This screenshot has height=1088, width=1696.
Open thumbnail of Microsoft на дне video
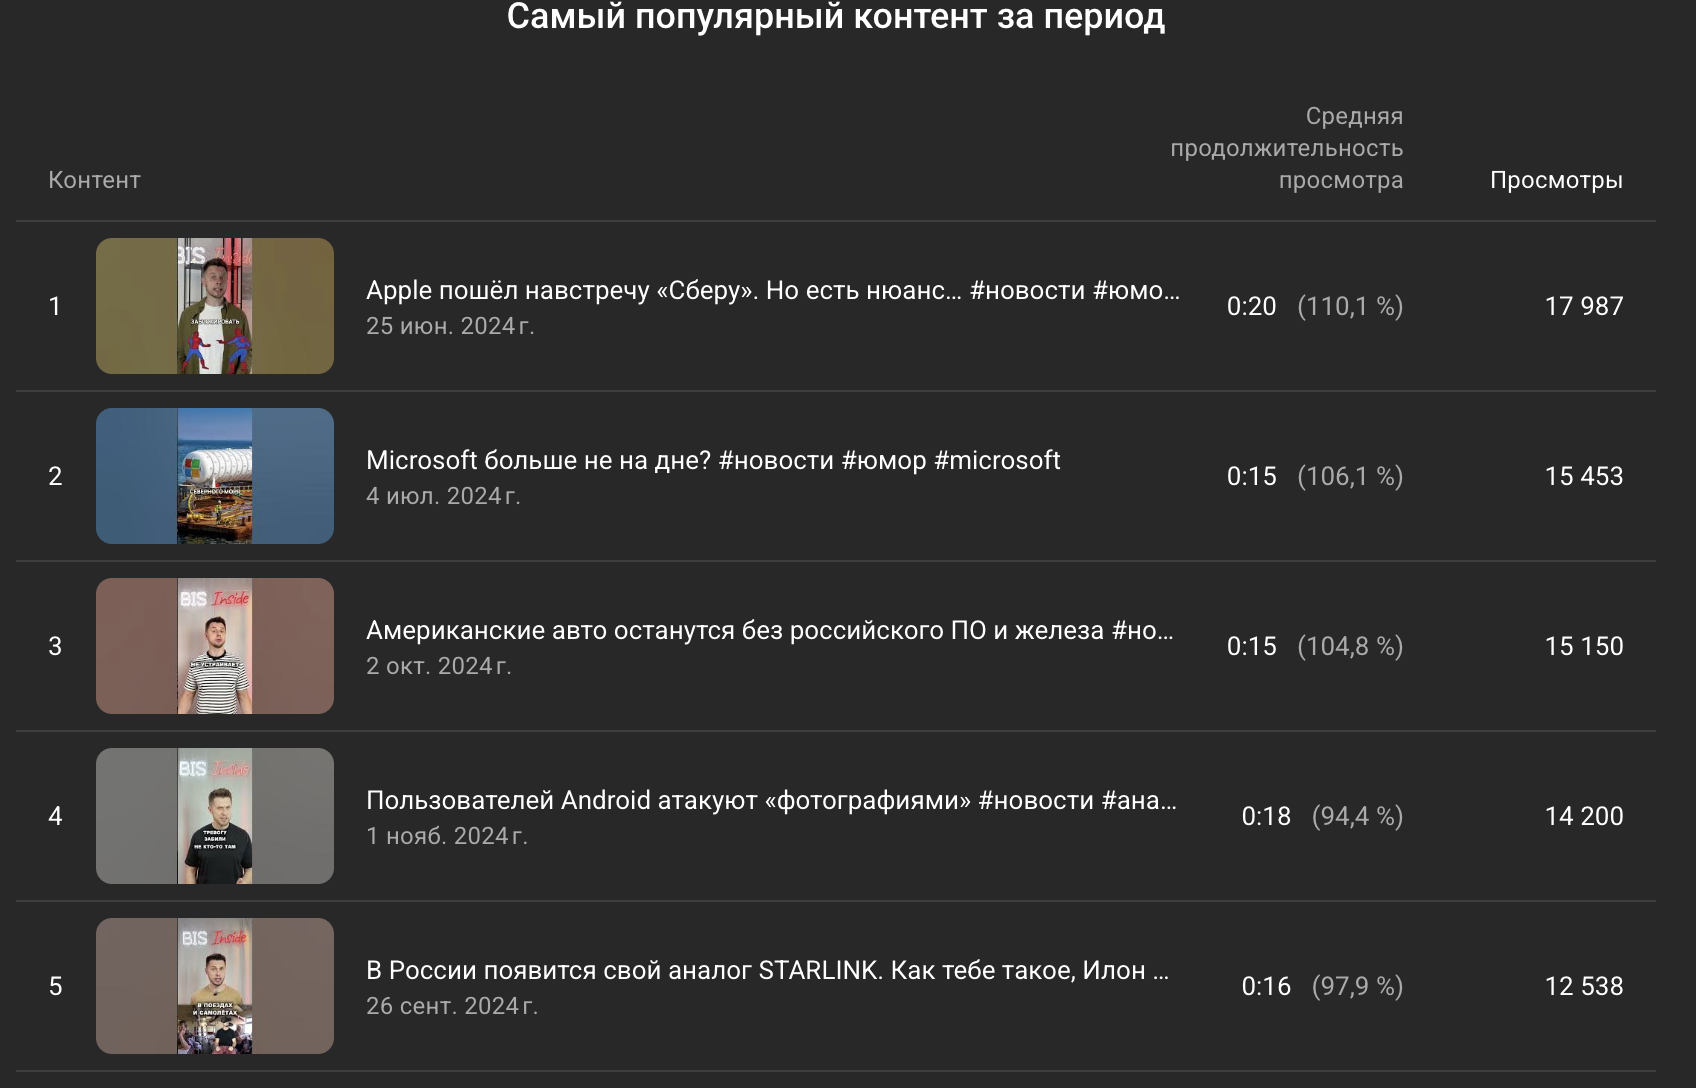click(x=215, y=476)
